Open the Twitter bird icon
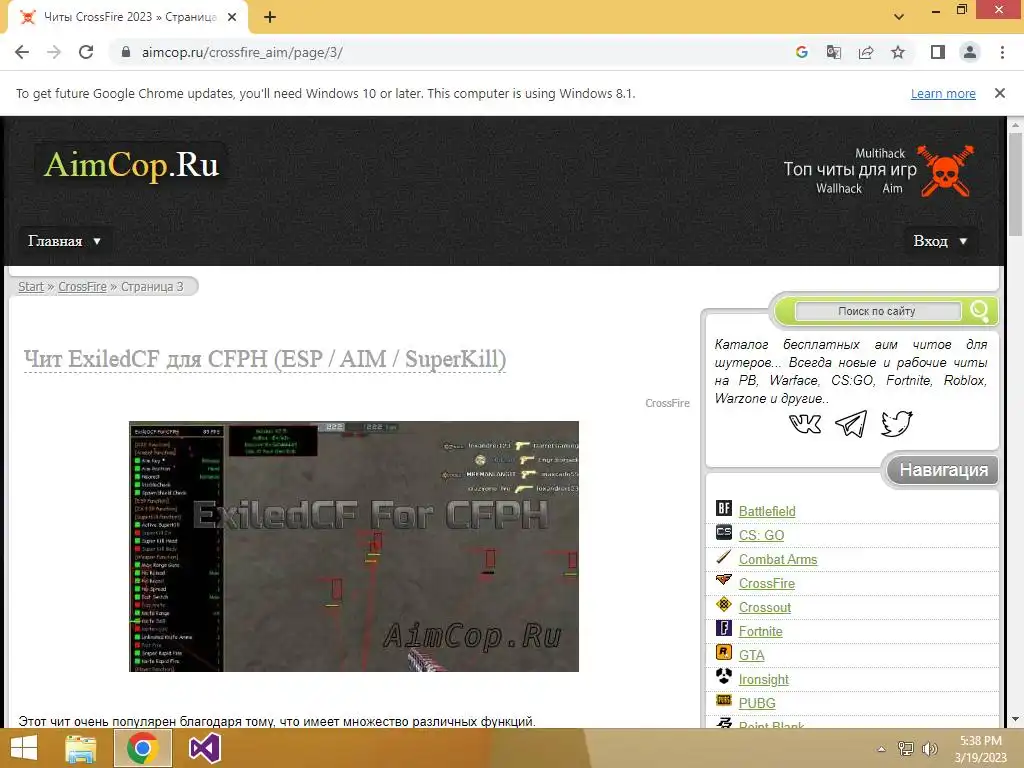Screen dimensions: 1024x768 (x=896, y=424)
